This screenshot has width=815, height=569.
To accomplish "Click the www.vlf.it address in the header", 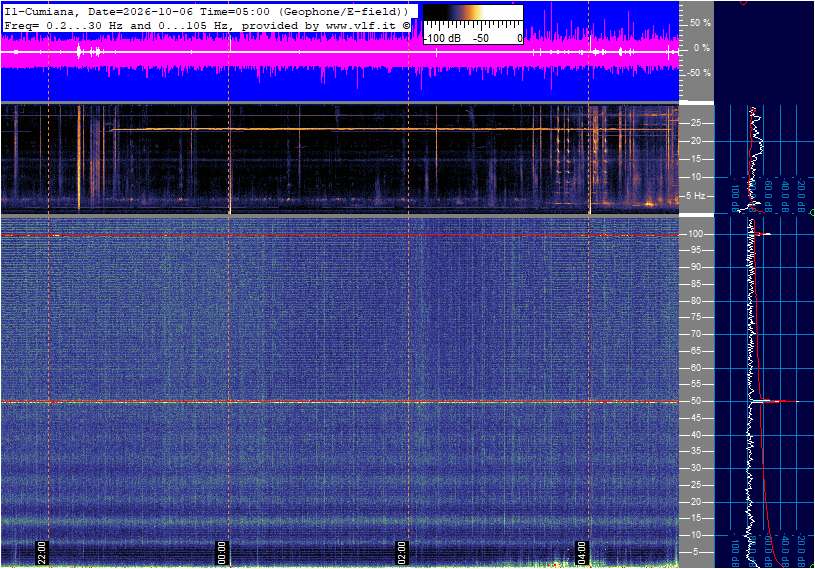I will pyautogui.click(x=361, y=25).
